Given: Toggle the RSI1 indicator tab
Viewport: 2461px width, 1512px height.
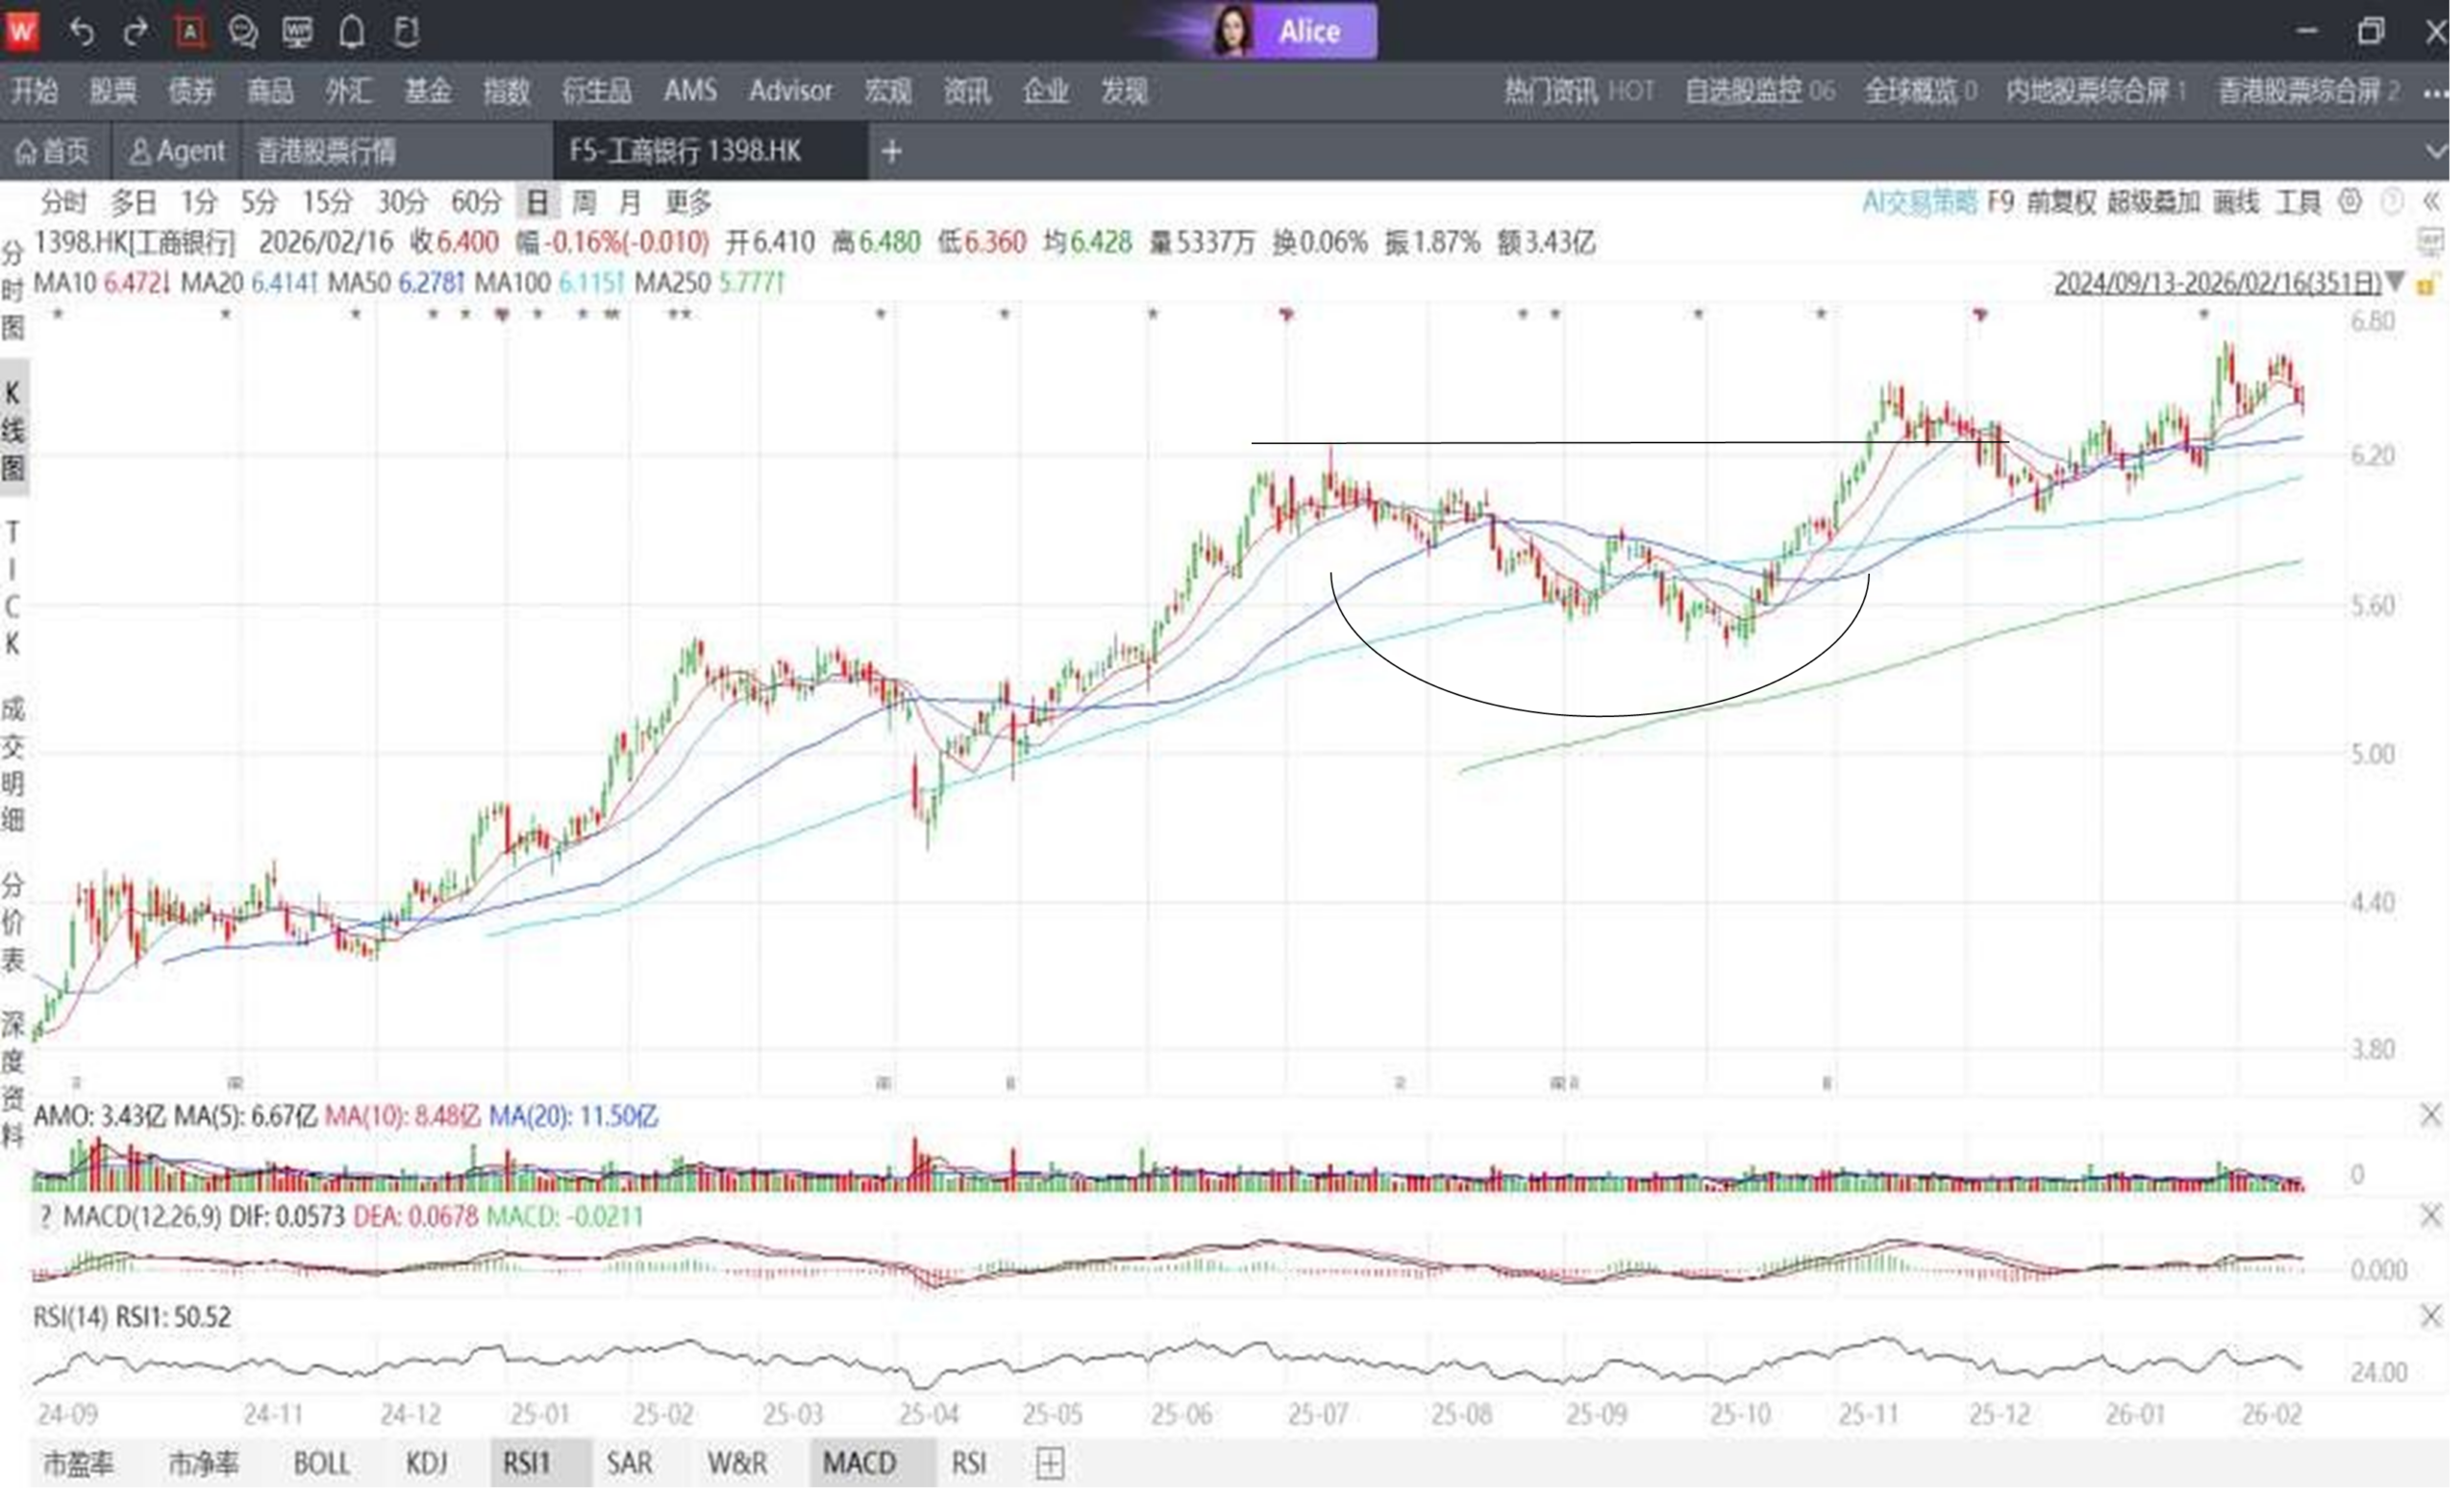Looking at the screenshot, I should pyautogui.click(x=527, y=1463).
